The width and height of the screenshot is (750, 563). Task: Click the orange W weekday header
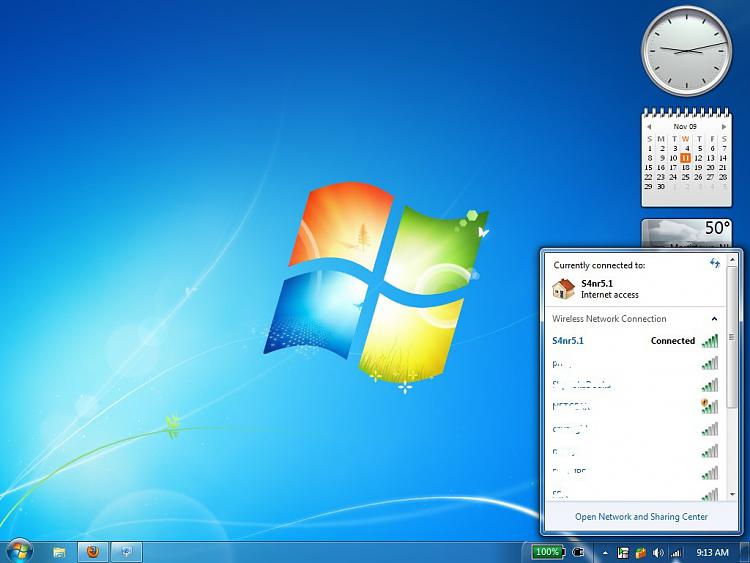(x=685, y=139)
